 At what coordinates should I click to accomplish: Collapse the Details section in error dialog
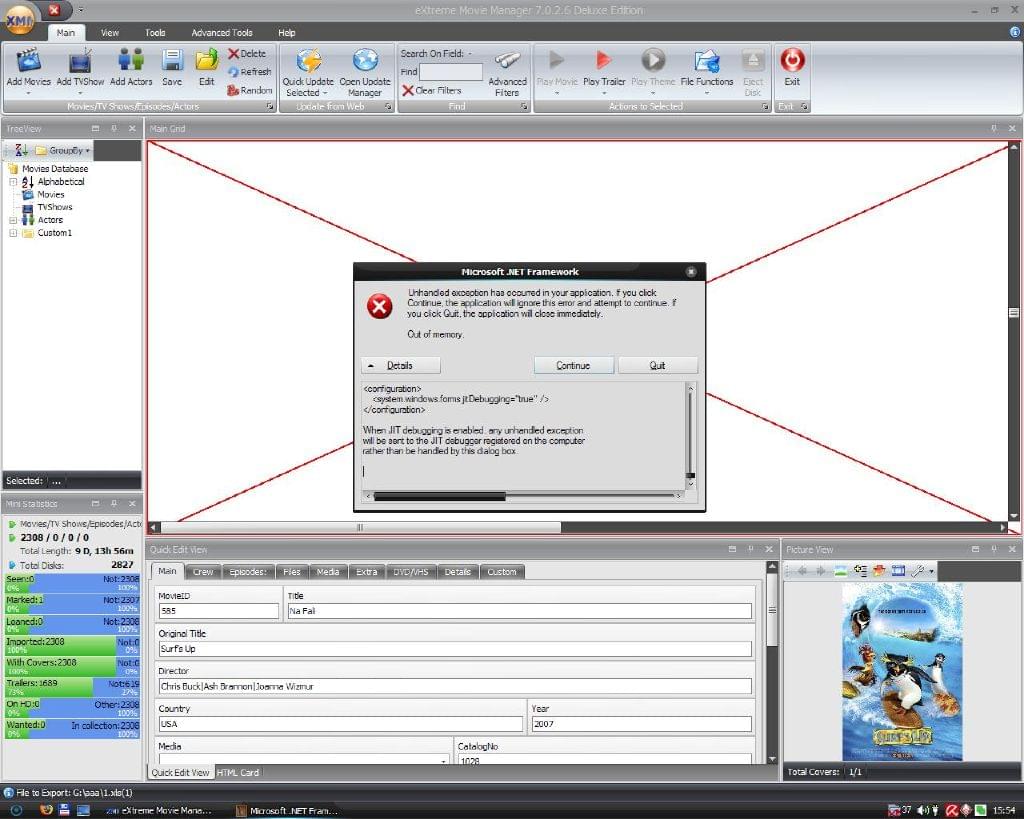click(x=401, y=365)
